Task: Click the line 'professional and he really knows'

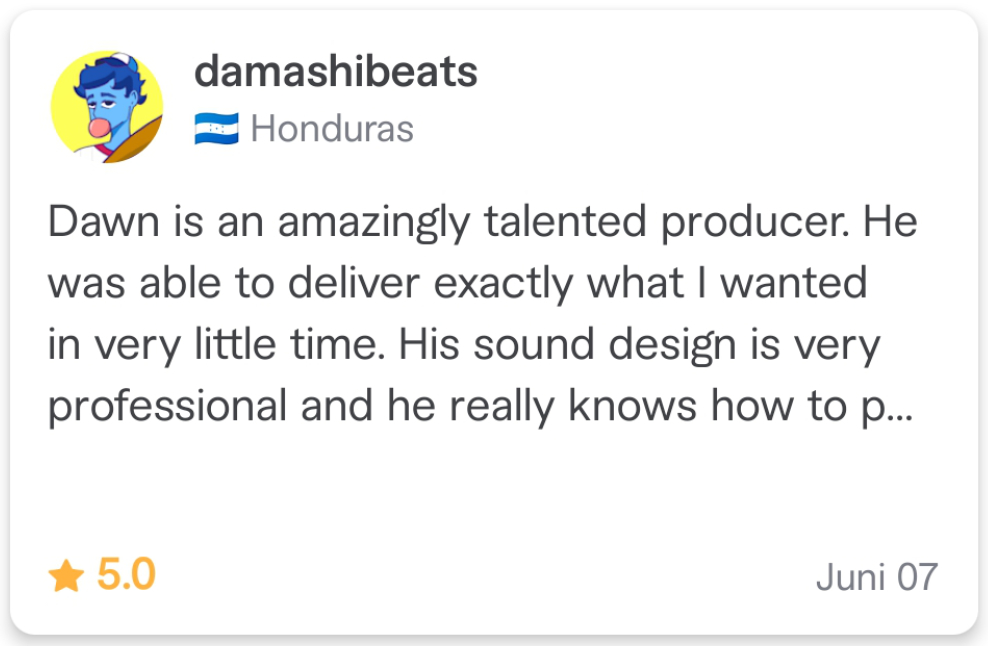Action: point(480,407)
